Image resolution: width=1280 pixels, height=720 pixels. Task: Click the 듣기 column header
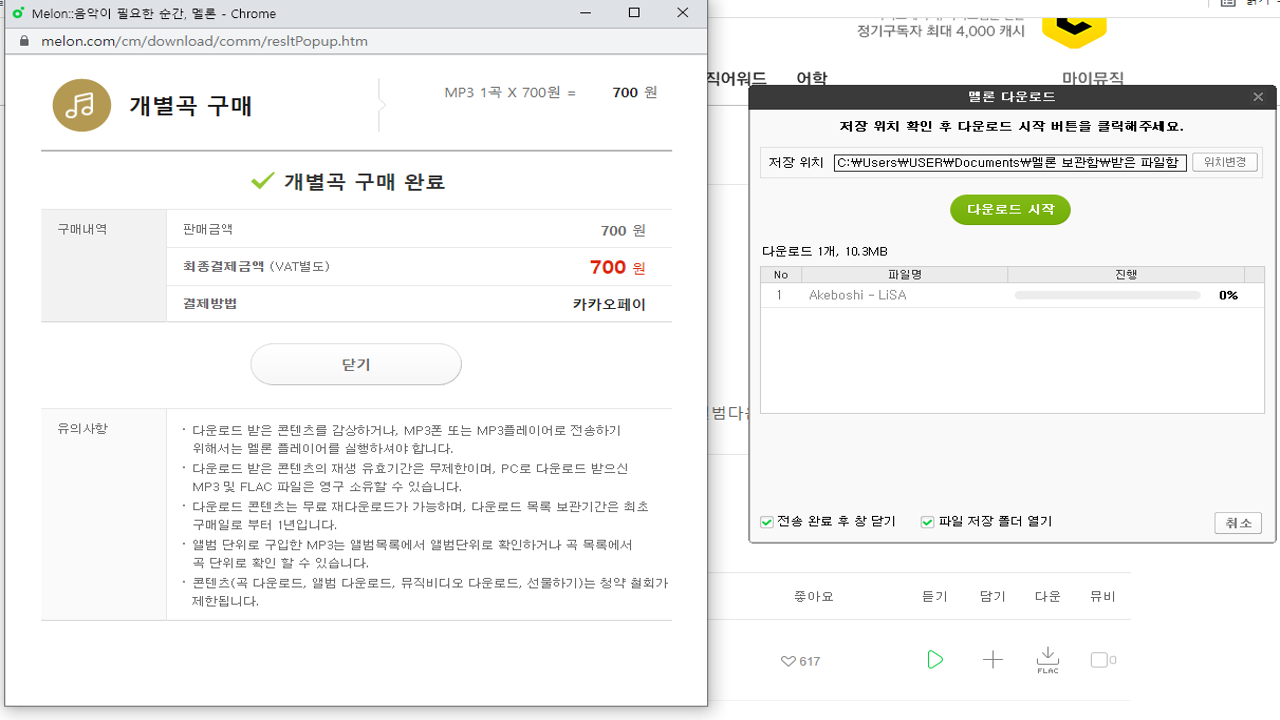pyautogui.click(x=934, y=596)
